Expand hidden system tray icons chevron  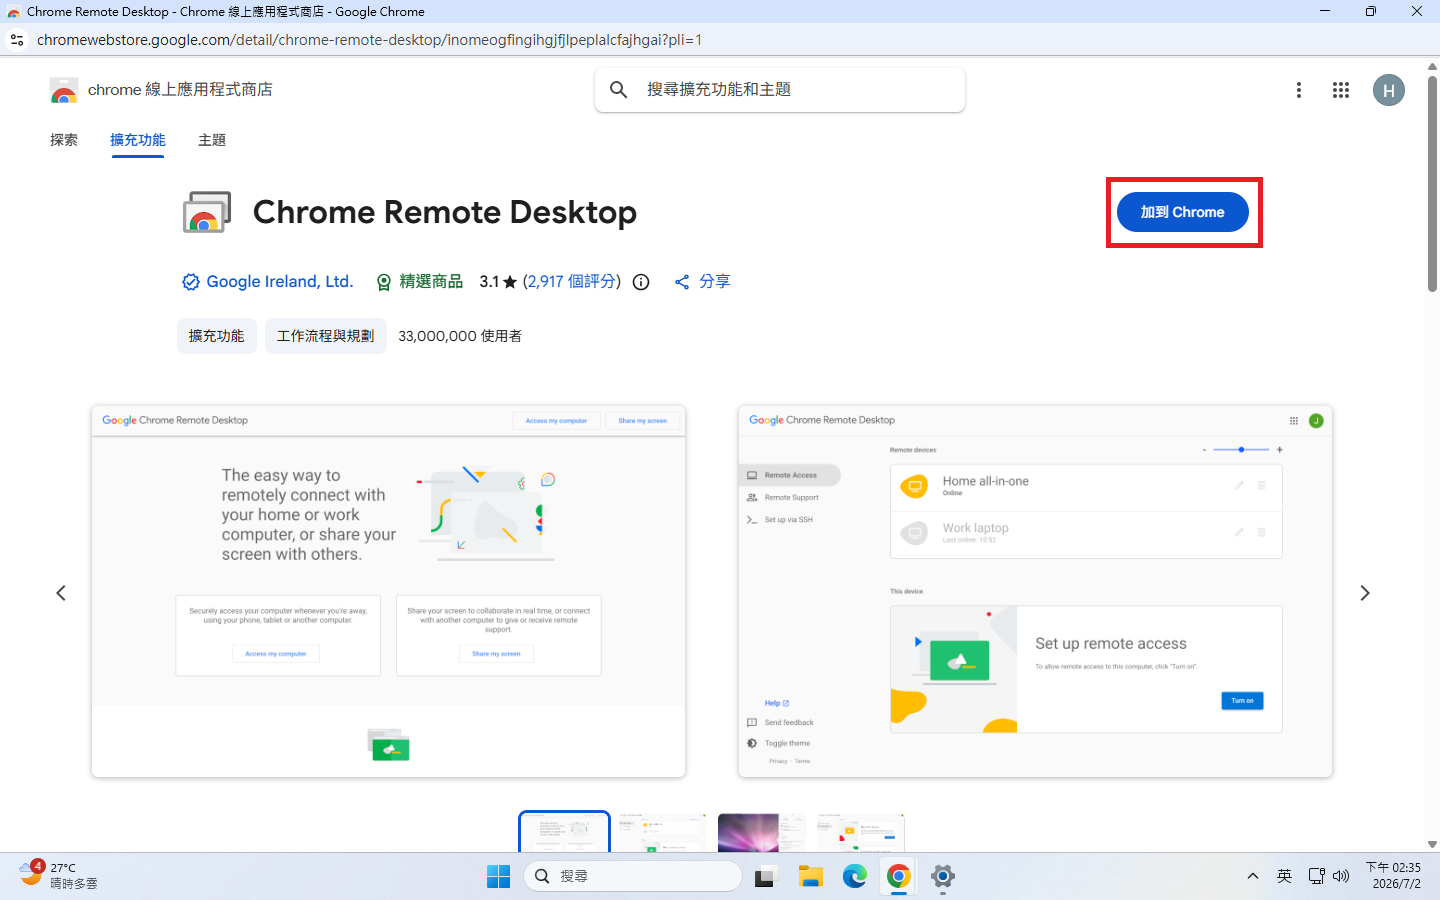click(x=1252, y=876)
